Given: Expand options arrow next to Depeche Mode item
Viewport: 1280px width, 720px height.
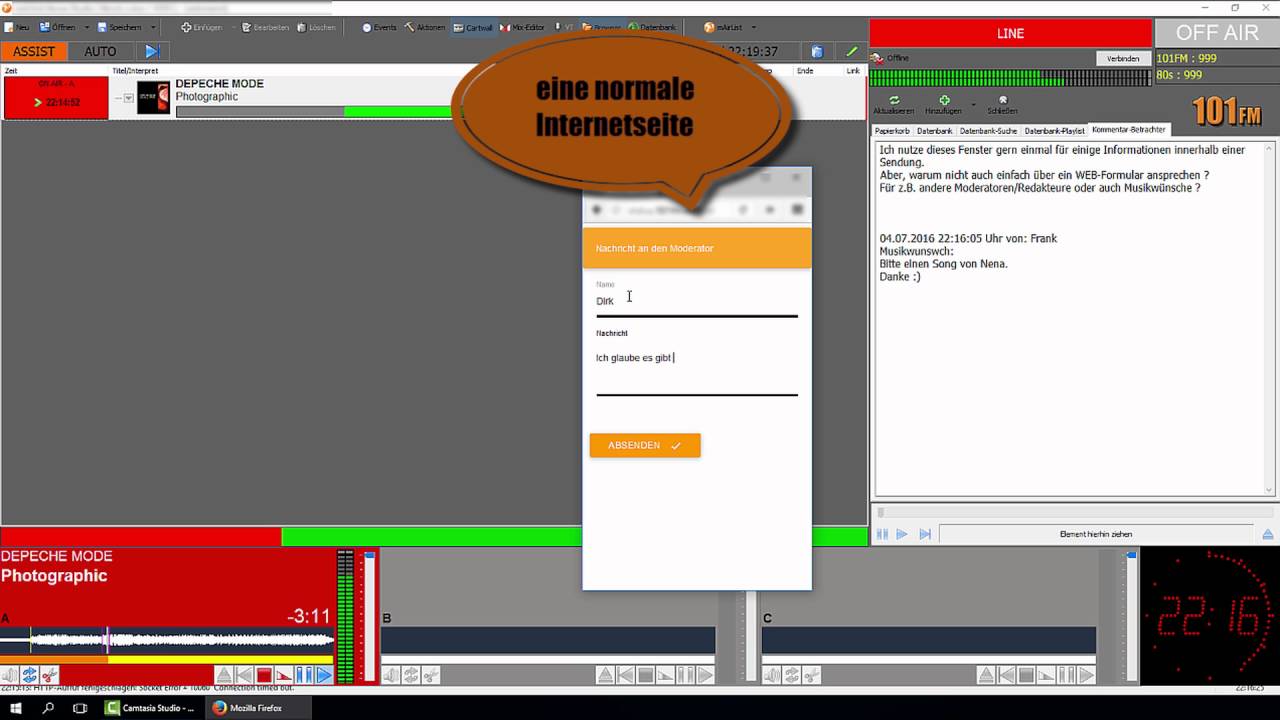Looking at the screenshot, I should (128, 98).
